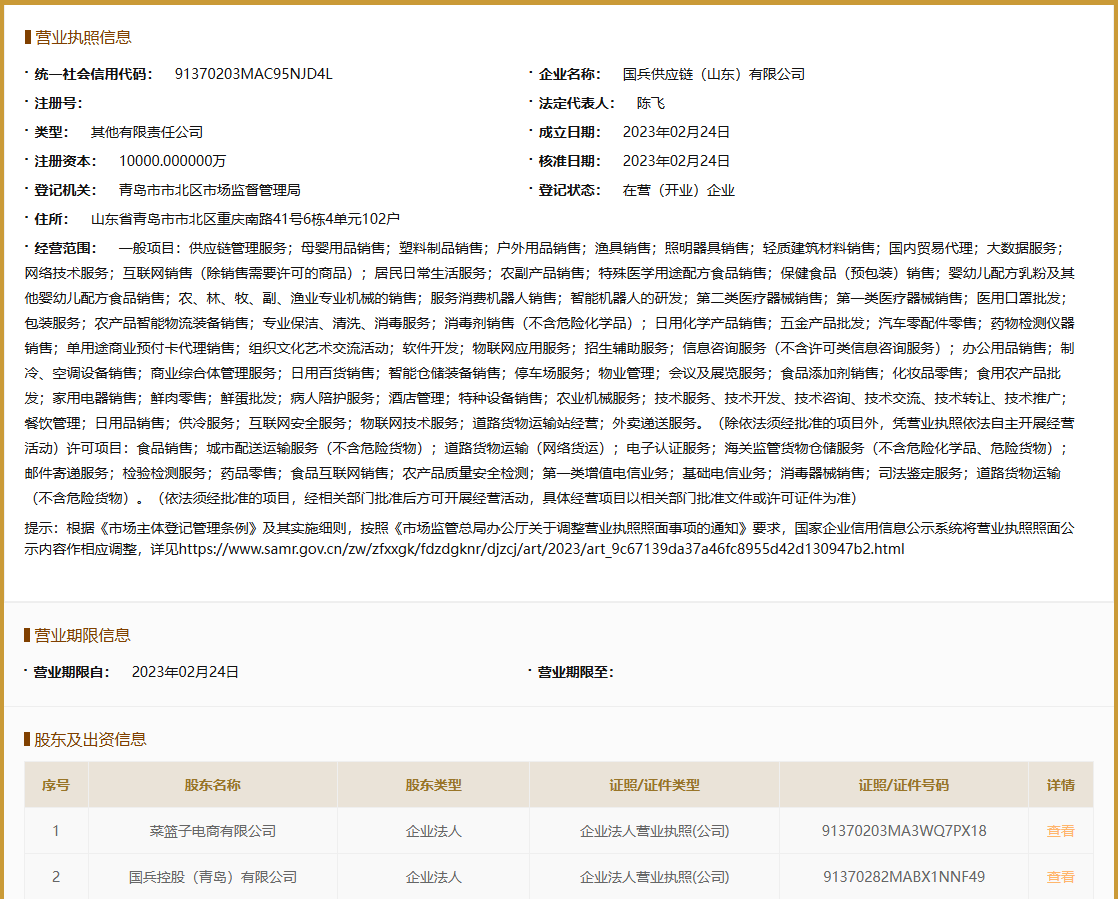Select the credit code 91370203MAC95NJD4L
1118x899 pixels.
pos(253,74)
